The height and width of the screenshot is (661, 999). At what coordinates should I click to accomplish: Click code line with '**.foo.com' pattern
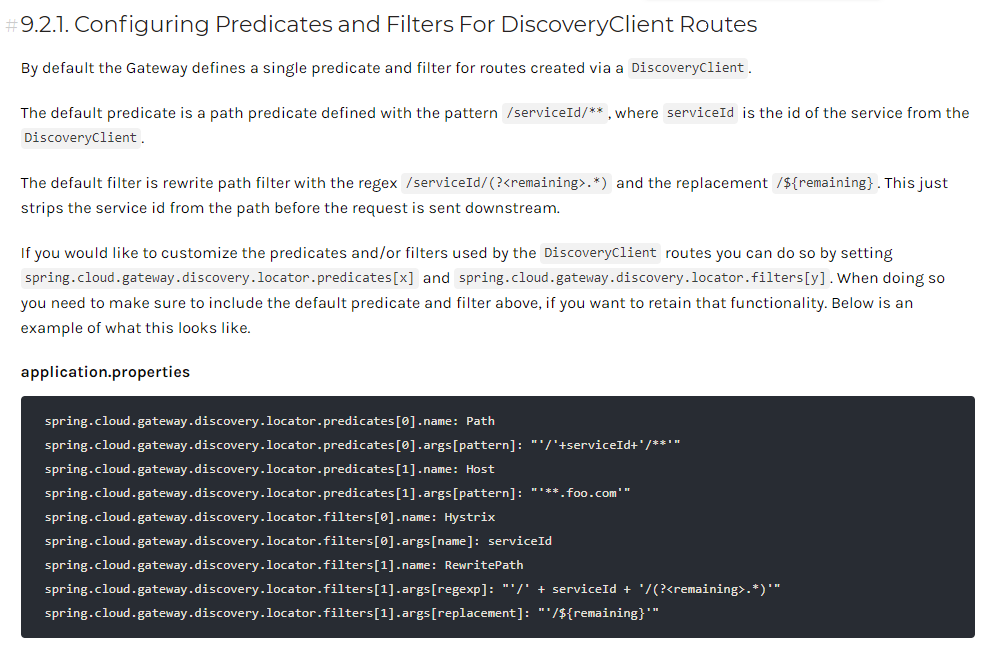(x=337, y=493)
